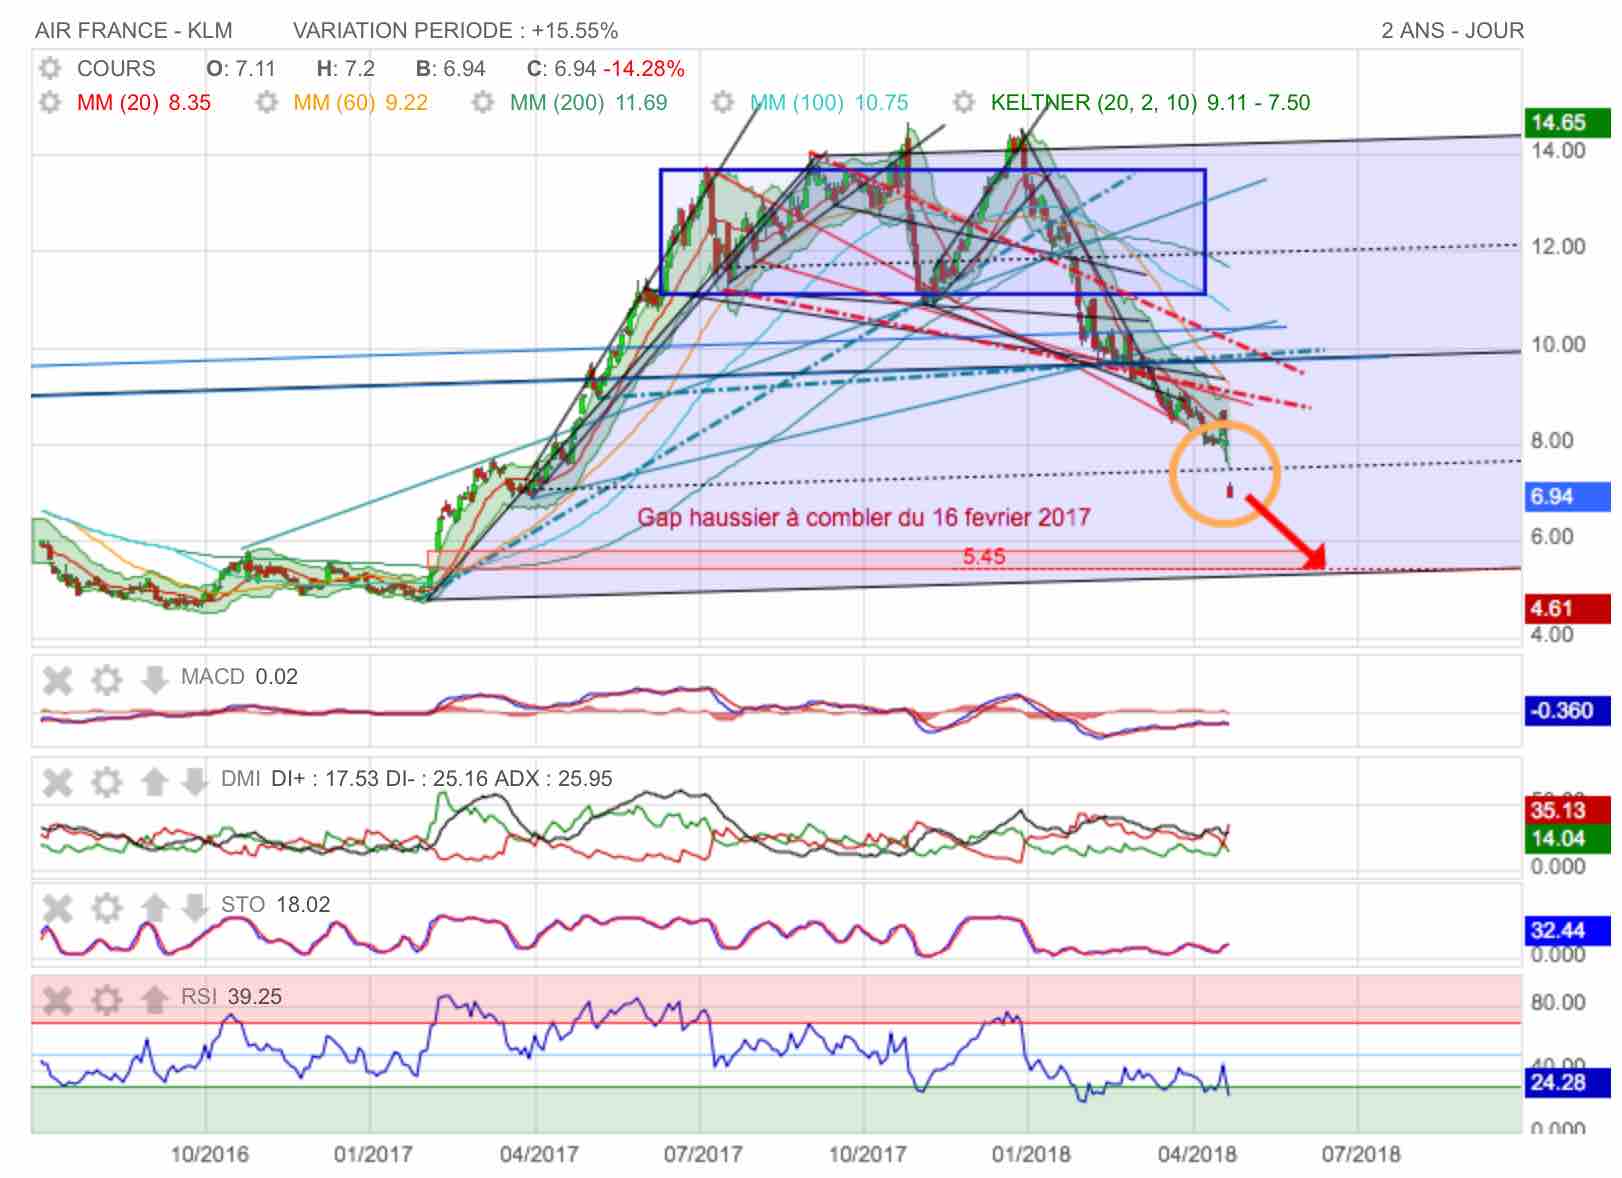
Task: Click the STO 18.02 label
Action: (x=275, y=904)
